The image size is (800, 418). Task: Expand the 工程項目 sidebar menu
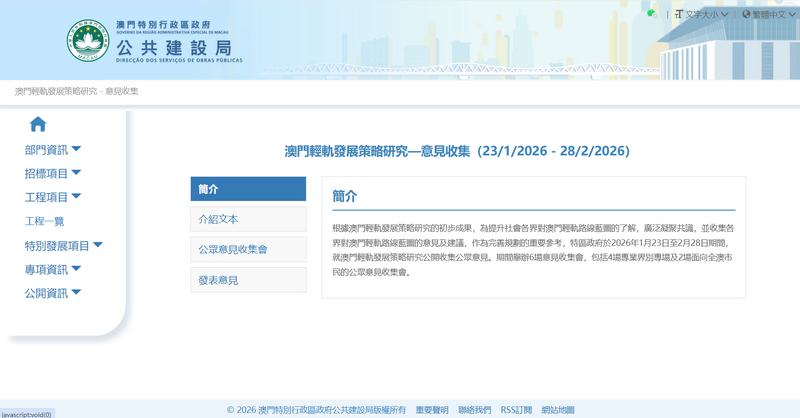53,197
